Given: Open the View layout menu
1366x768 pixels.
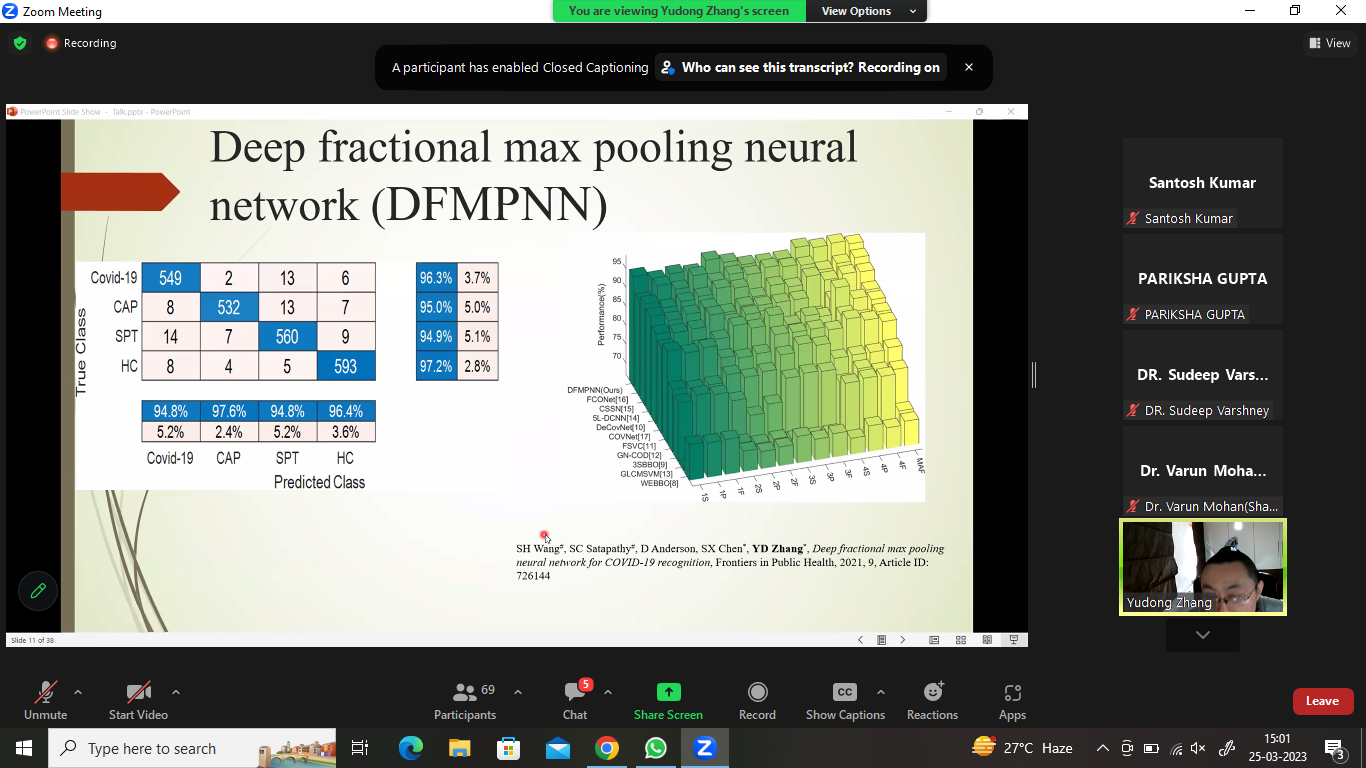Looking at the screenshot, I should point(1330,43).
